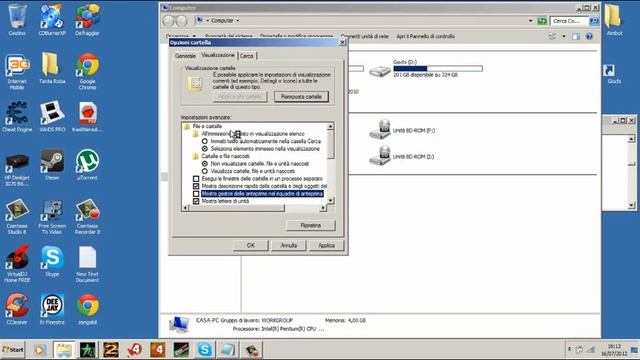Switch to the Generale tab
640x360 pixels.
[185, 56]
